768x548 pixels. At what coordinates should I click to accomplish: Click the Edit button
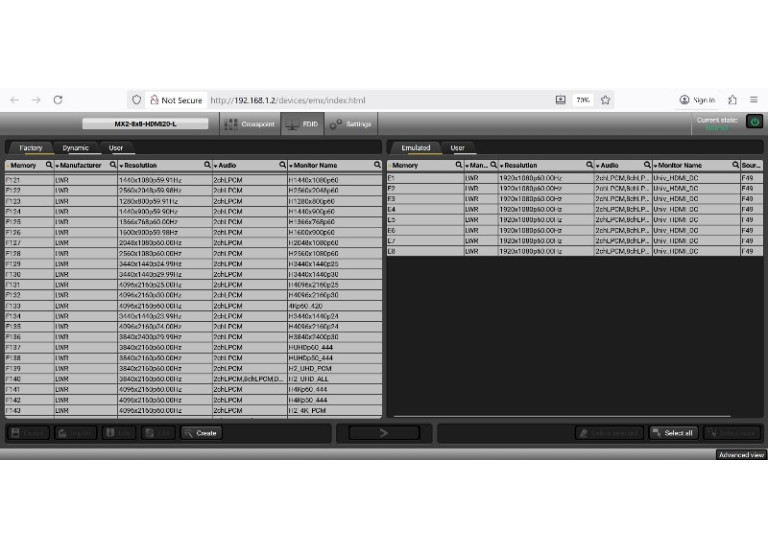(158, 433)
